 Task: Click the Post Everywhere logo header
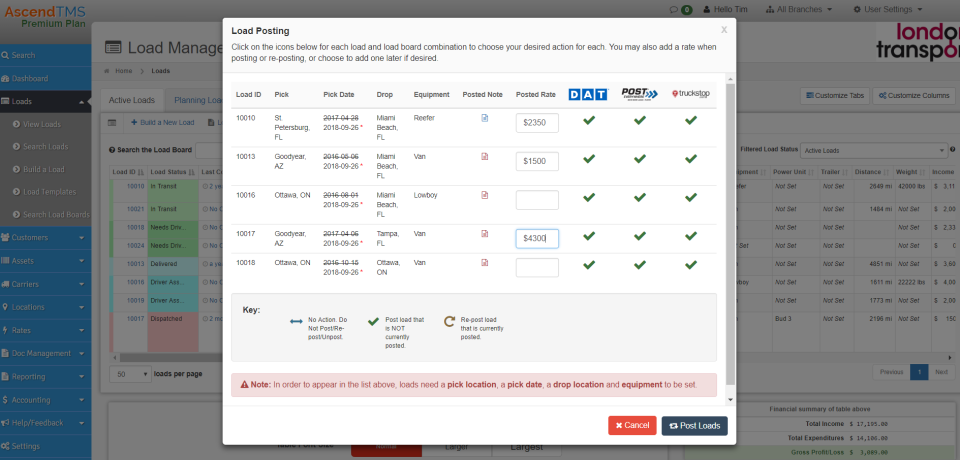coord(640,94)
